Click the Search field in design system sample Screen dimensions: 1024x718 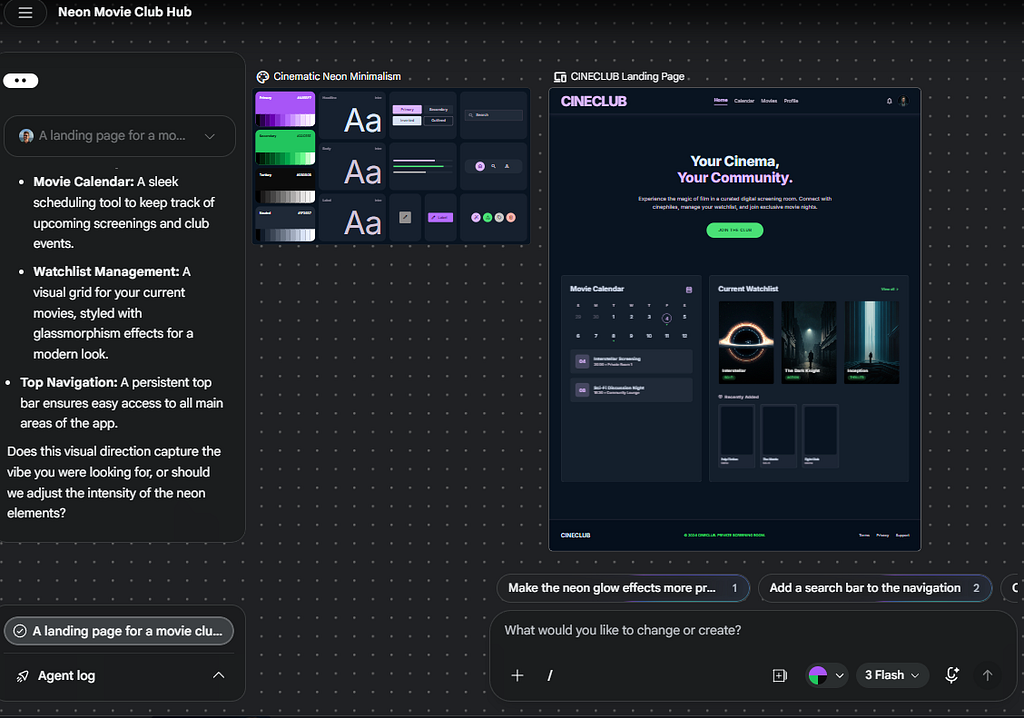(x=494, y=115)
